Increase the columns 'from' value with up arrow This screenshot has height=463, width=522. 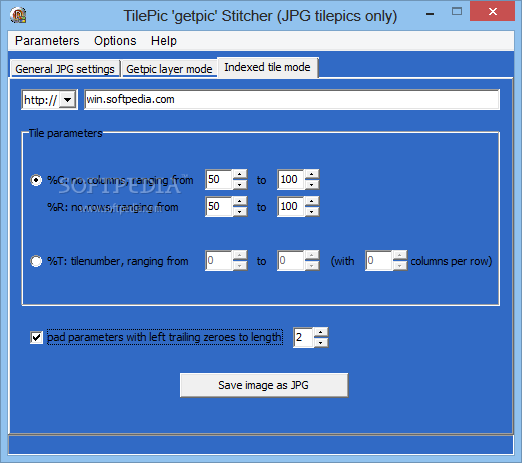pyautogui.click(x=240, y=174)
